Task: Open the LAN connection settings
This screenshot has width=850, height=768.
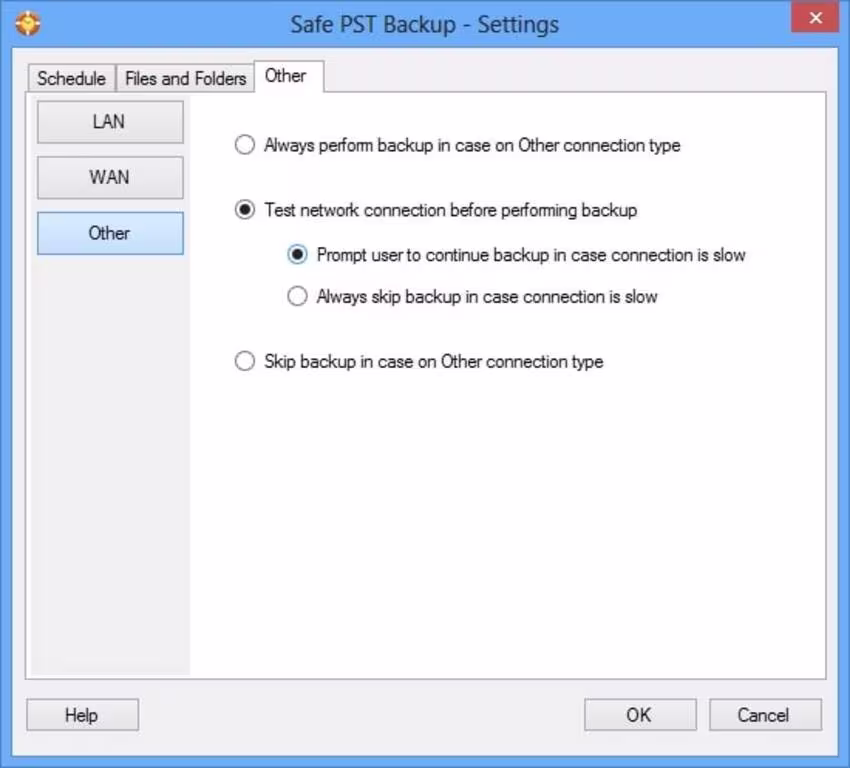Action: (x=110, y=122)
